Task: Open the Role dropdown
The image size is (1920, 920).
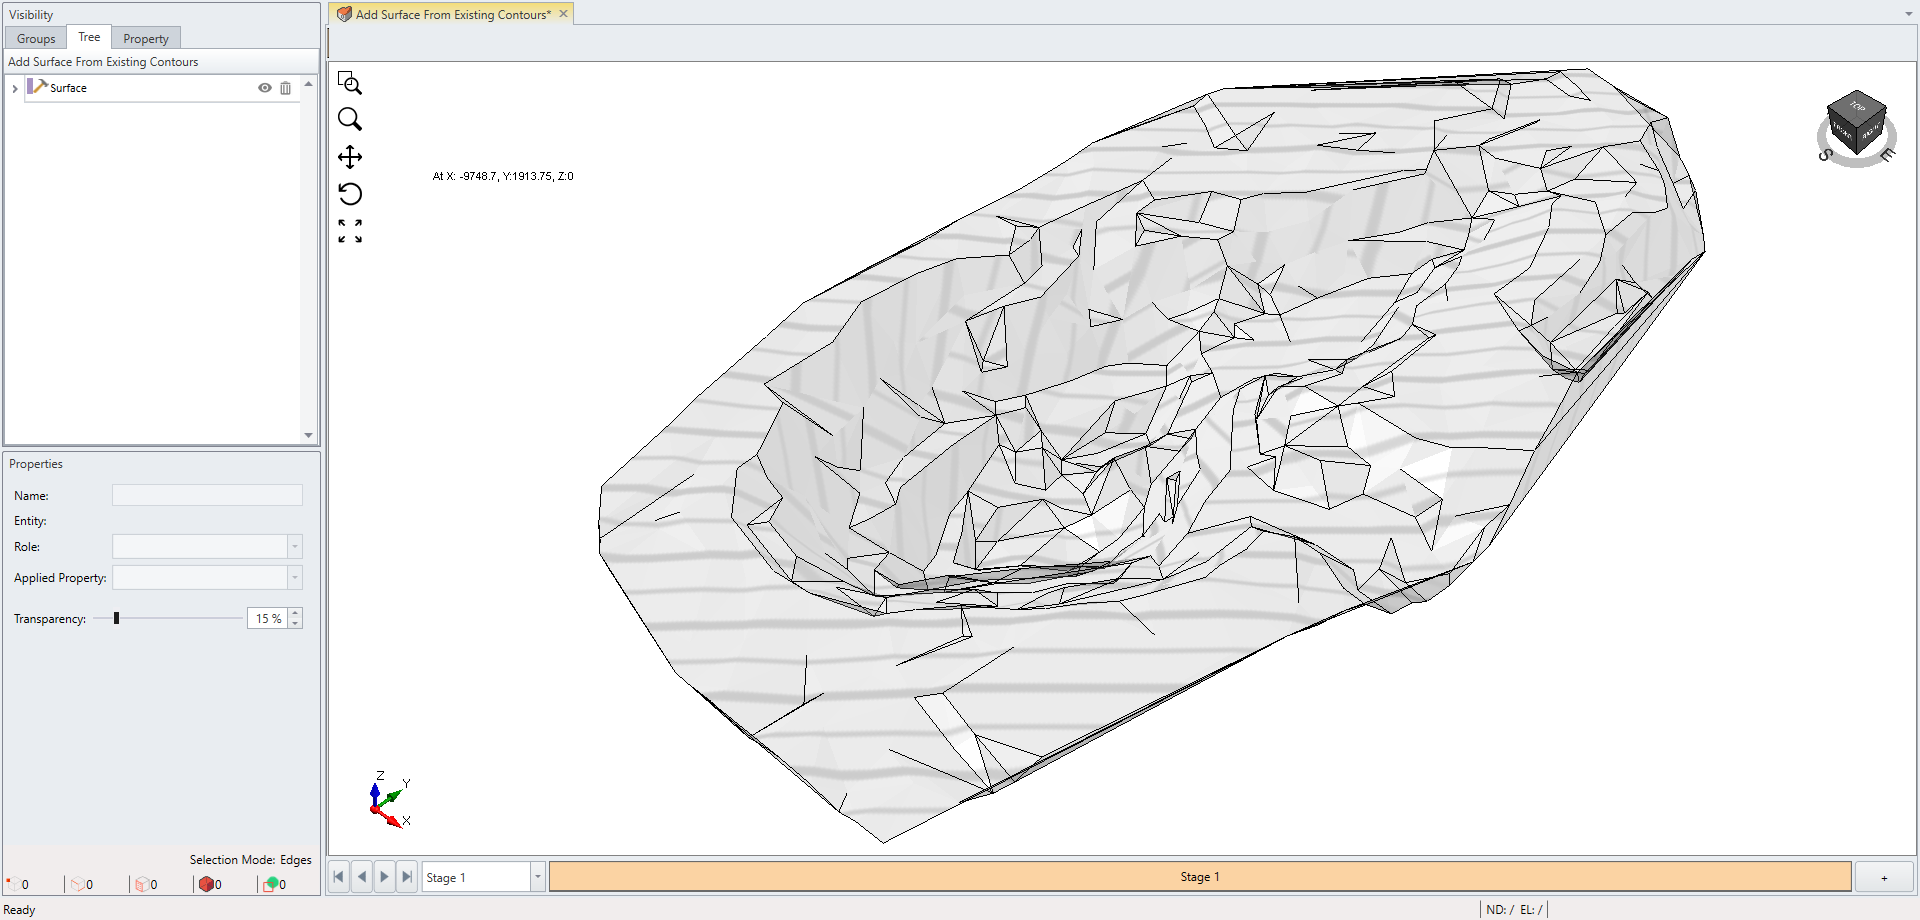Action: (294, 547)
